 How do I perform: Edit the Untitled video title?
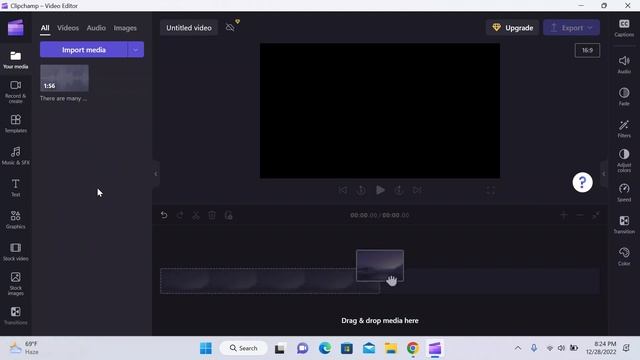[189, 28]
